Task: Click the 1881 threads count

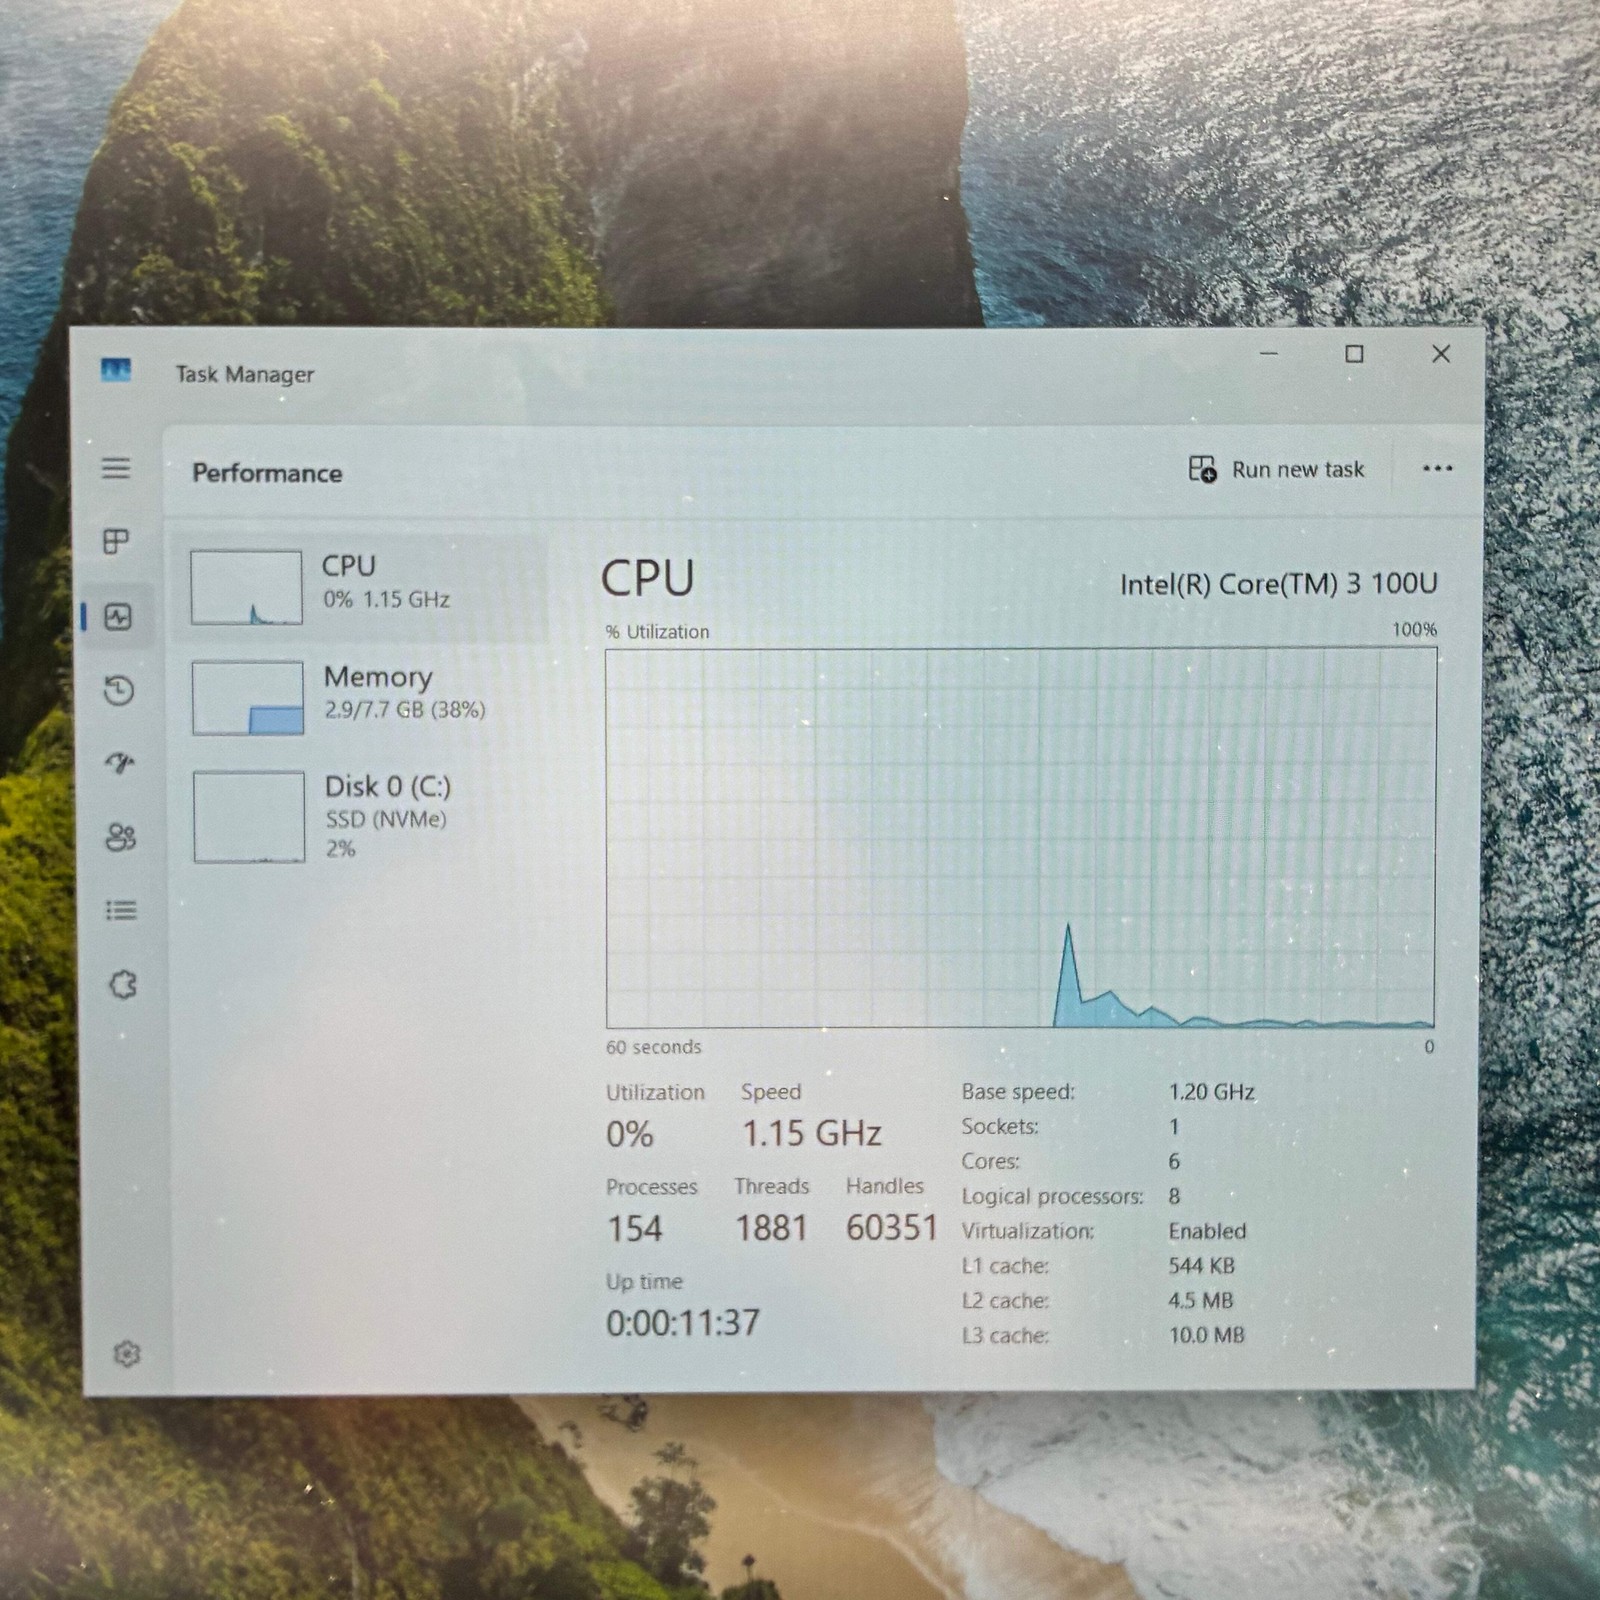Action: tap(771, 1228)
